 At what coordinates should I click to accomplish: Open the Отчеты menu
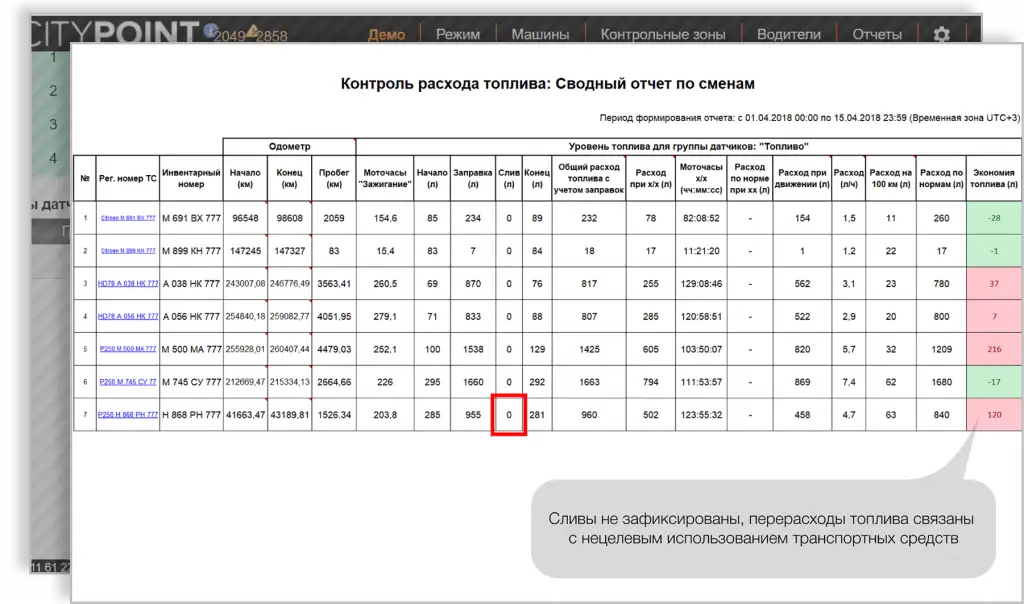point(877,34)
